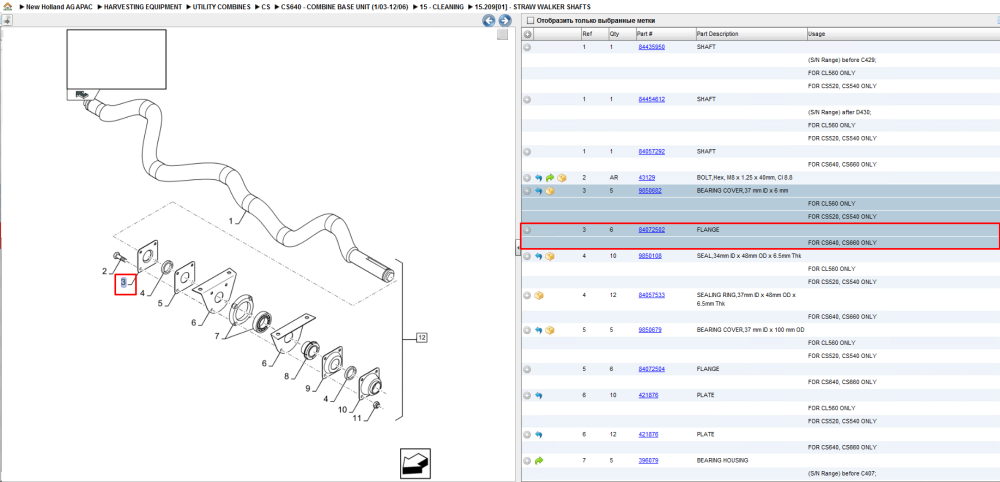Select callout 8 in the diagram

pos(286,376)
